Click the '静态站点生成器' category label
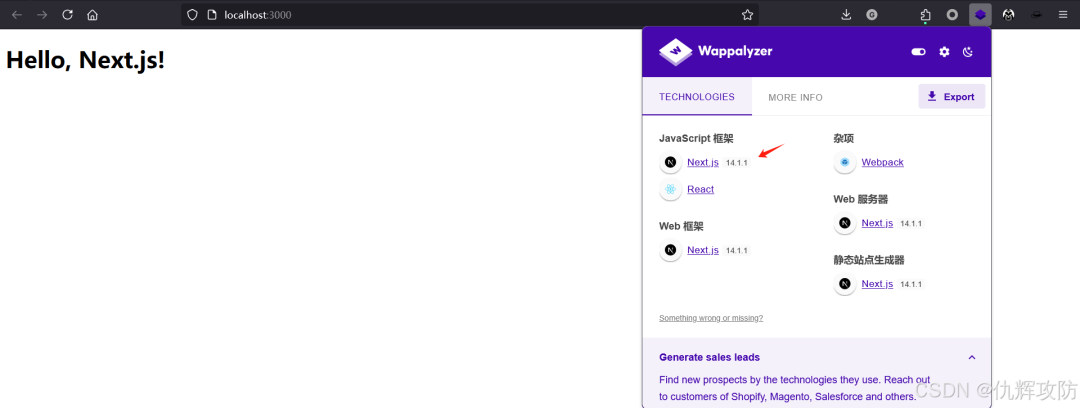This screenshot has width=1080, height=408. 869,260
